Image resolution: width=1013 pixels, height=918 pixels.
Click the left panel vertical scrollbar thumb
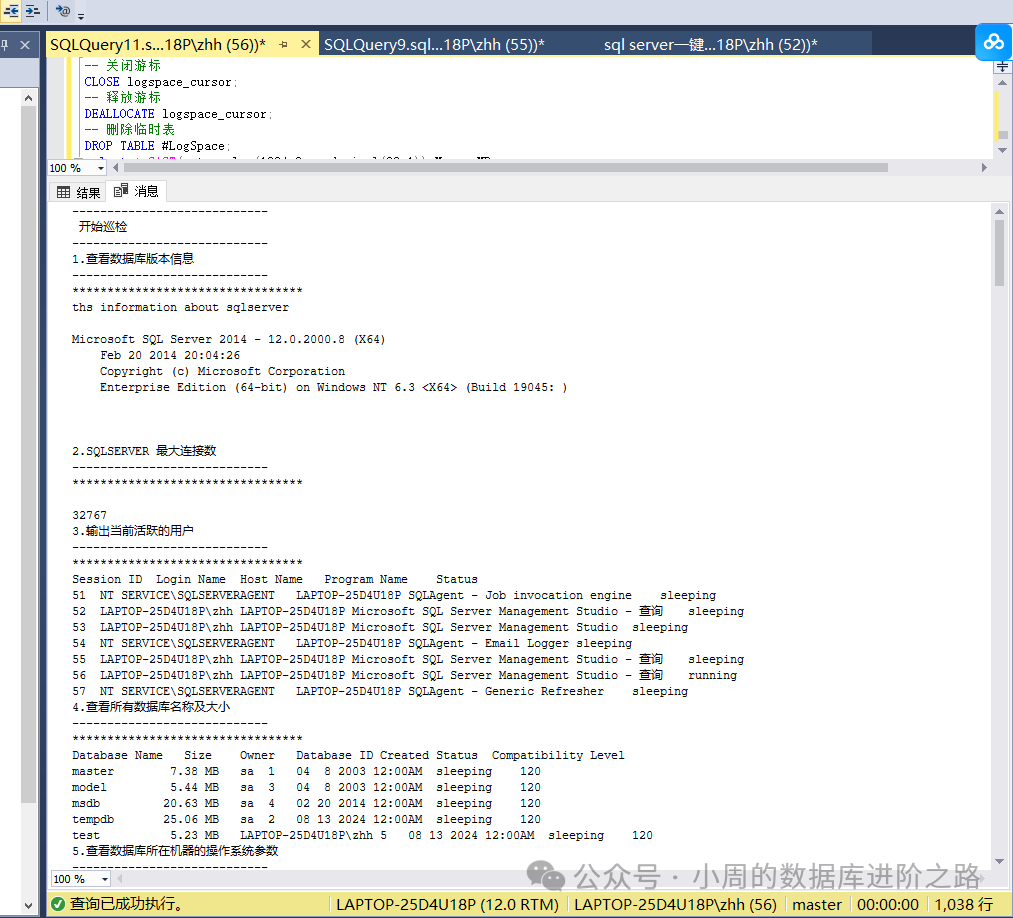[28, 454]
